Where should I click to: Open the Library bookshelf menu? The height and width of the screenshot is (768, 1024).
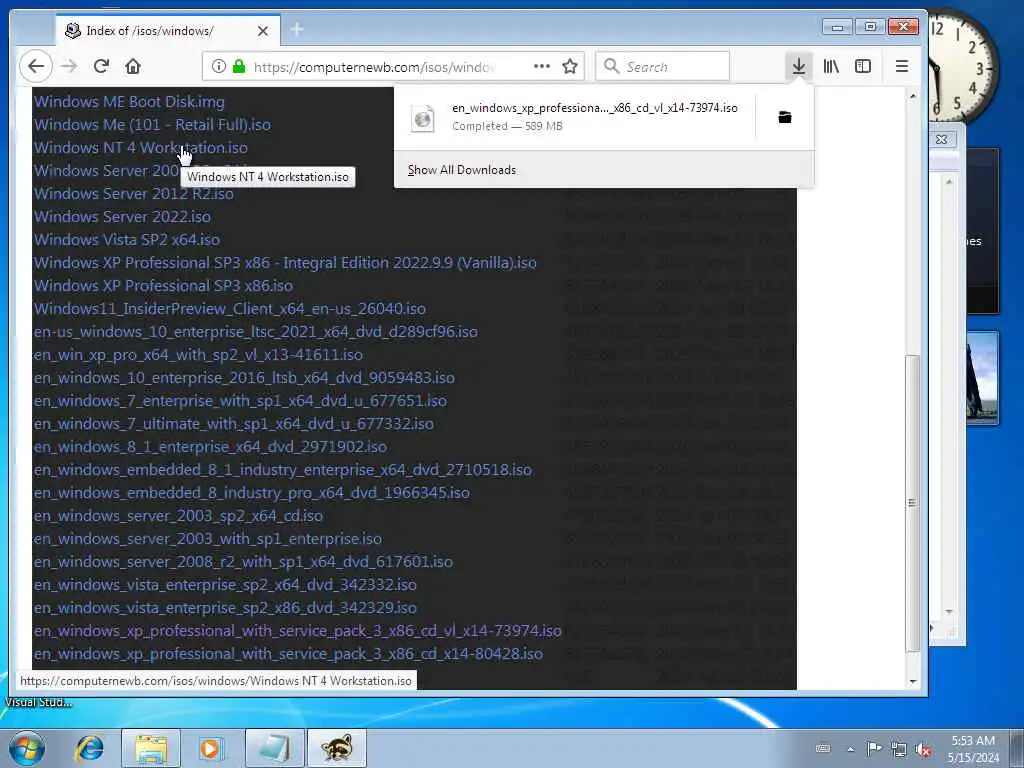831,66
